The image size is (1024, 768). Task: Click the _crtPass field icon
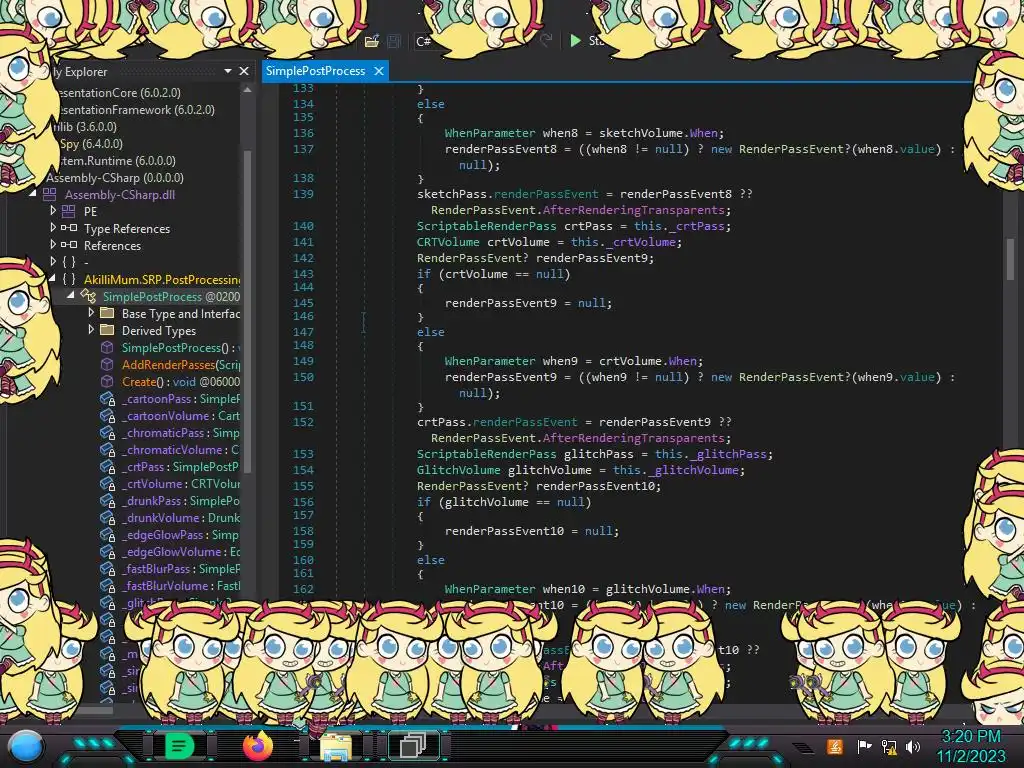[107, 466]
